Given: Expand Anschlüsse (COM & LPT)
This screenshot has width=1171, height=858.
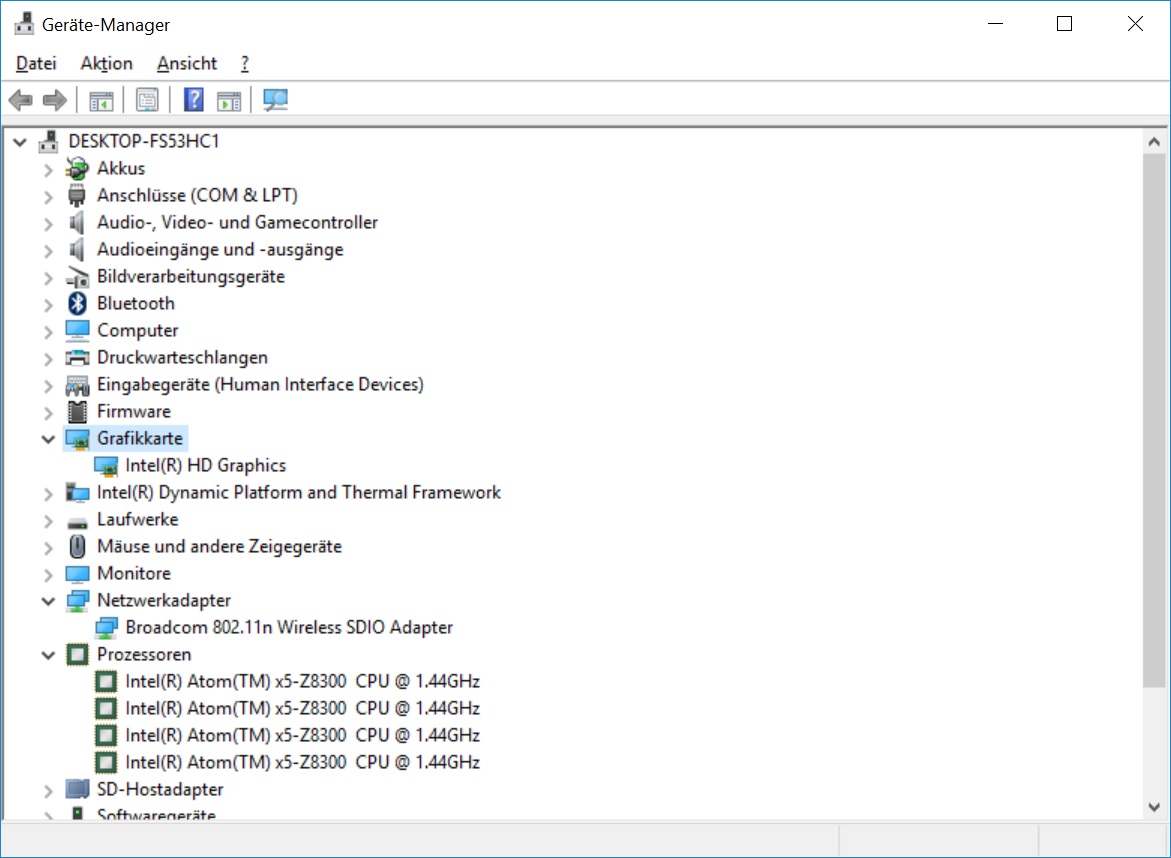Looking at the screenshot, I should [49, 196].
